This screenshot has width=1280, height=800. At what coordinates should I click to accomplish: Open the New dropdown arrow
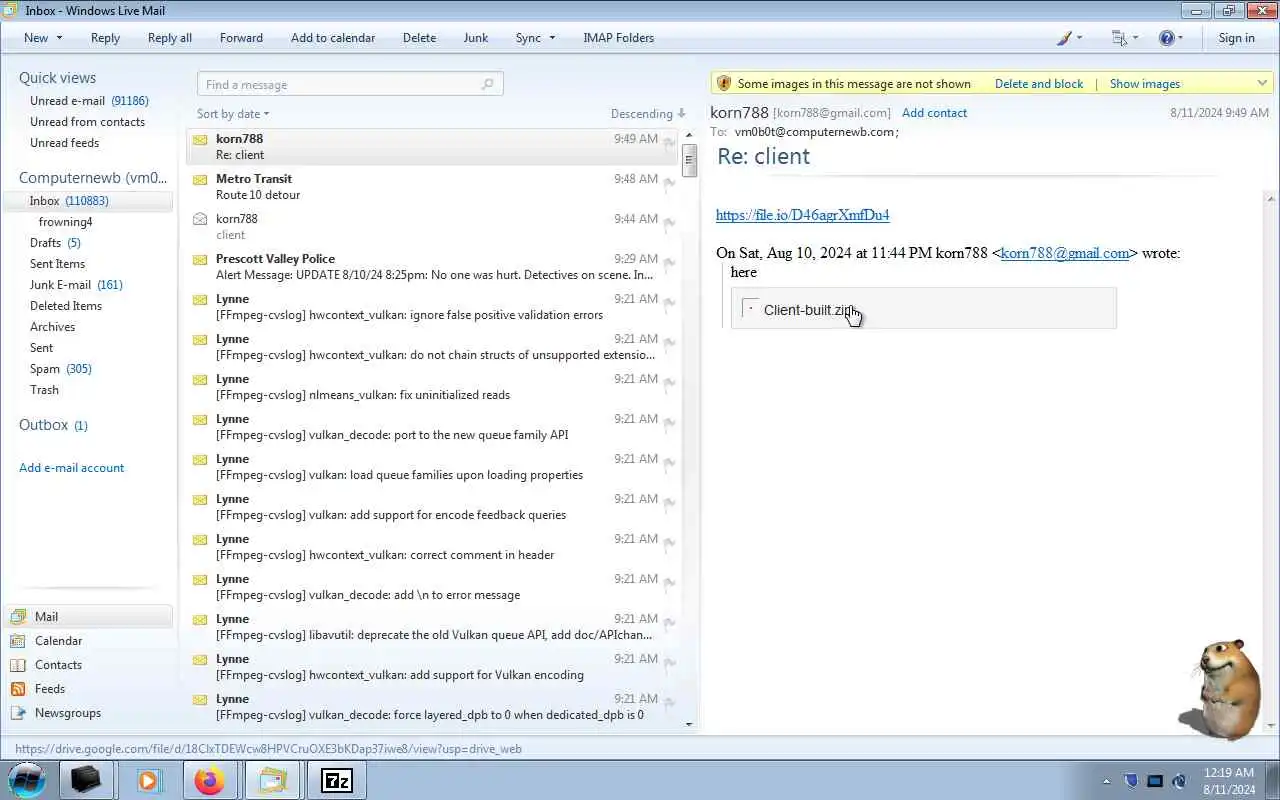(x=59, y=38)
